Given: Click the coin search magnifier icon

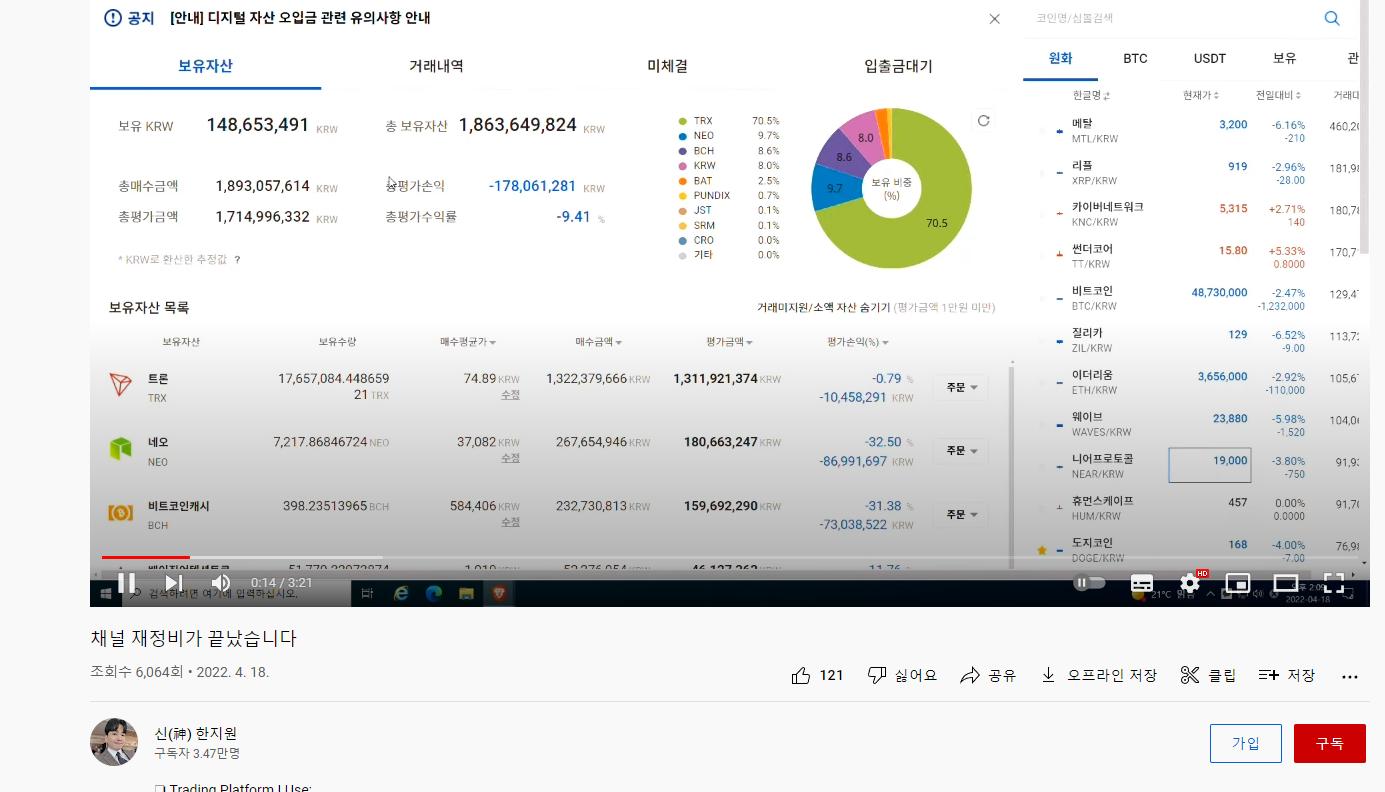Looking at the screenshot, I should [1332, 18].
